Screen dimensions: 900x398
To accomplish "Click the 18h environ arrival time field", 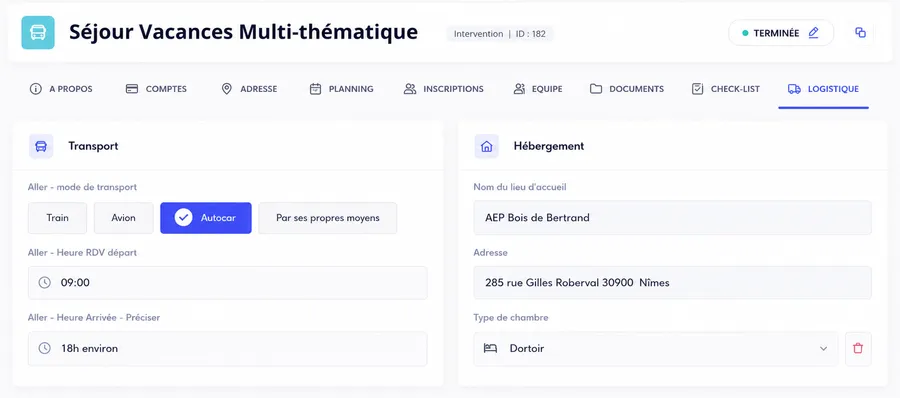I will (227, 349).
